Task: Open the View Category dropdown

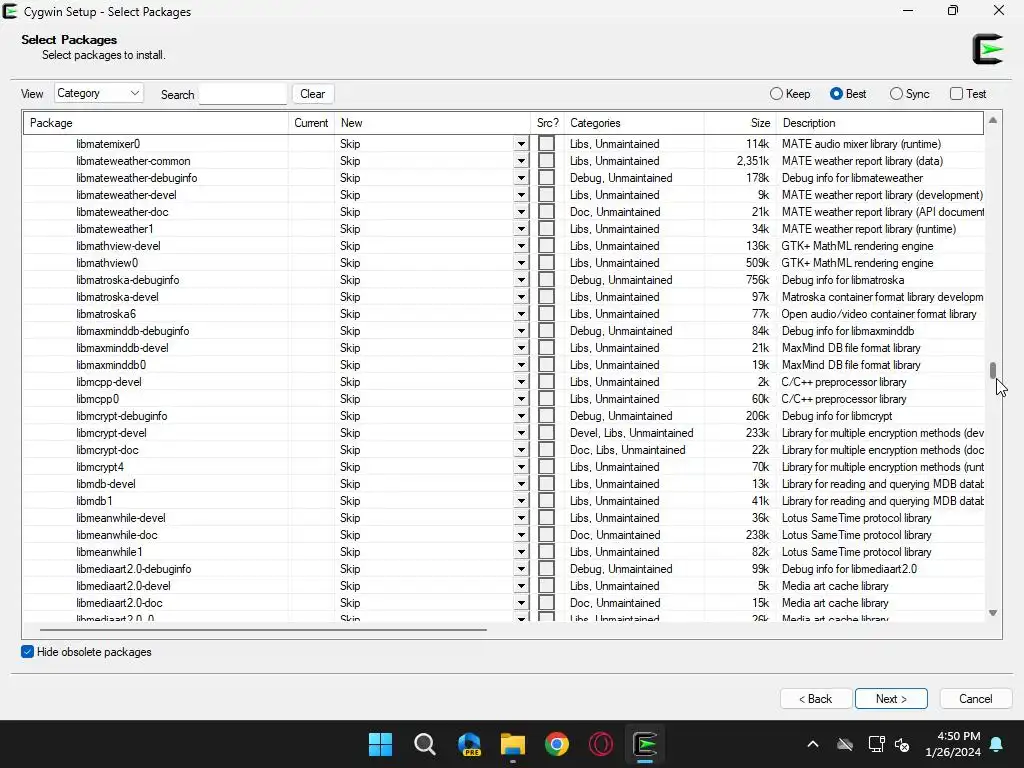Action: (99, 93)
